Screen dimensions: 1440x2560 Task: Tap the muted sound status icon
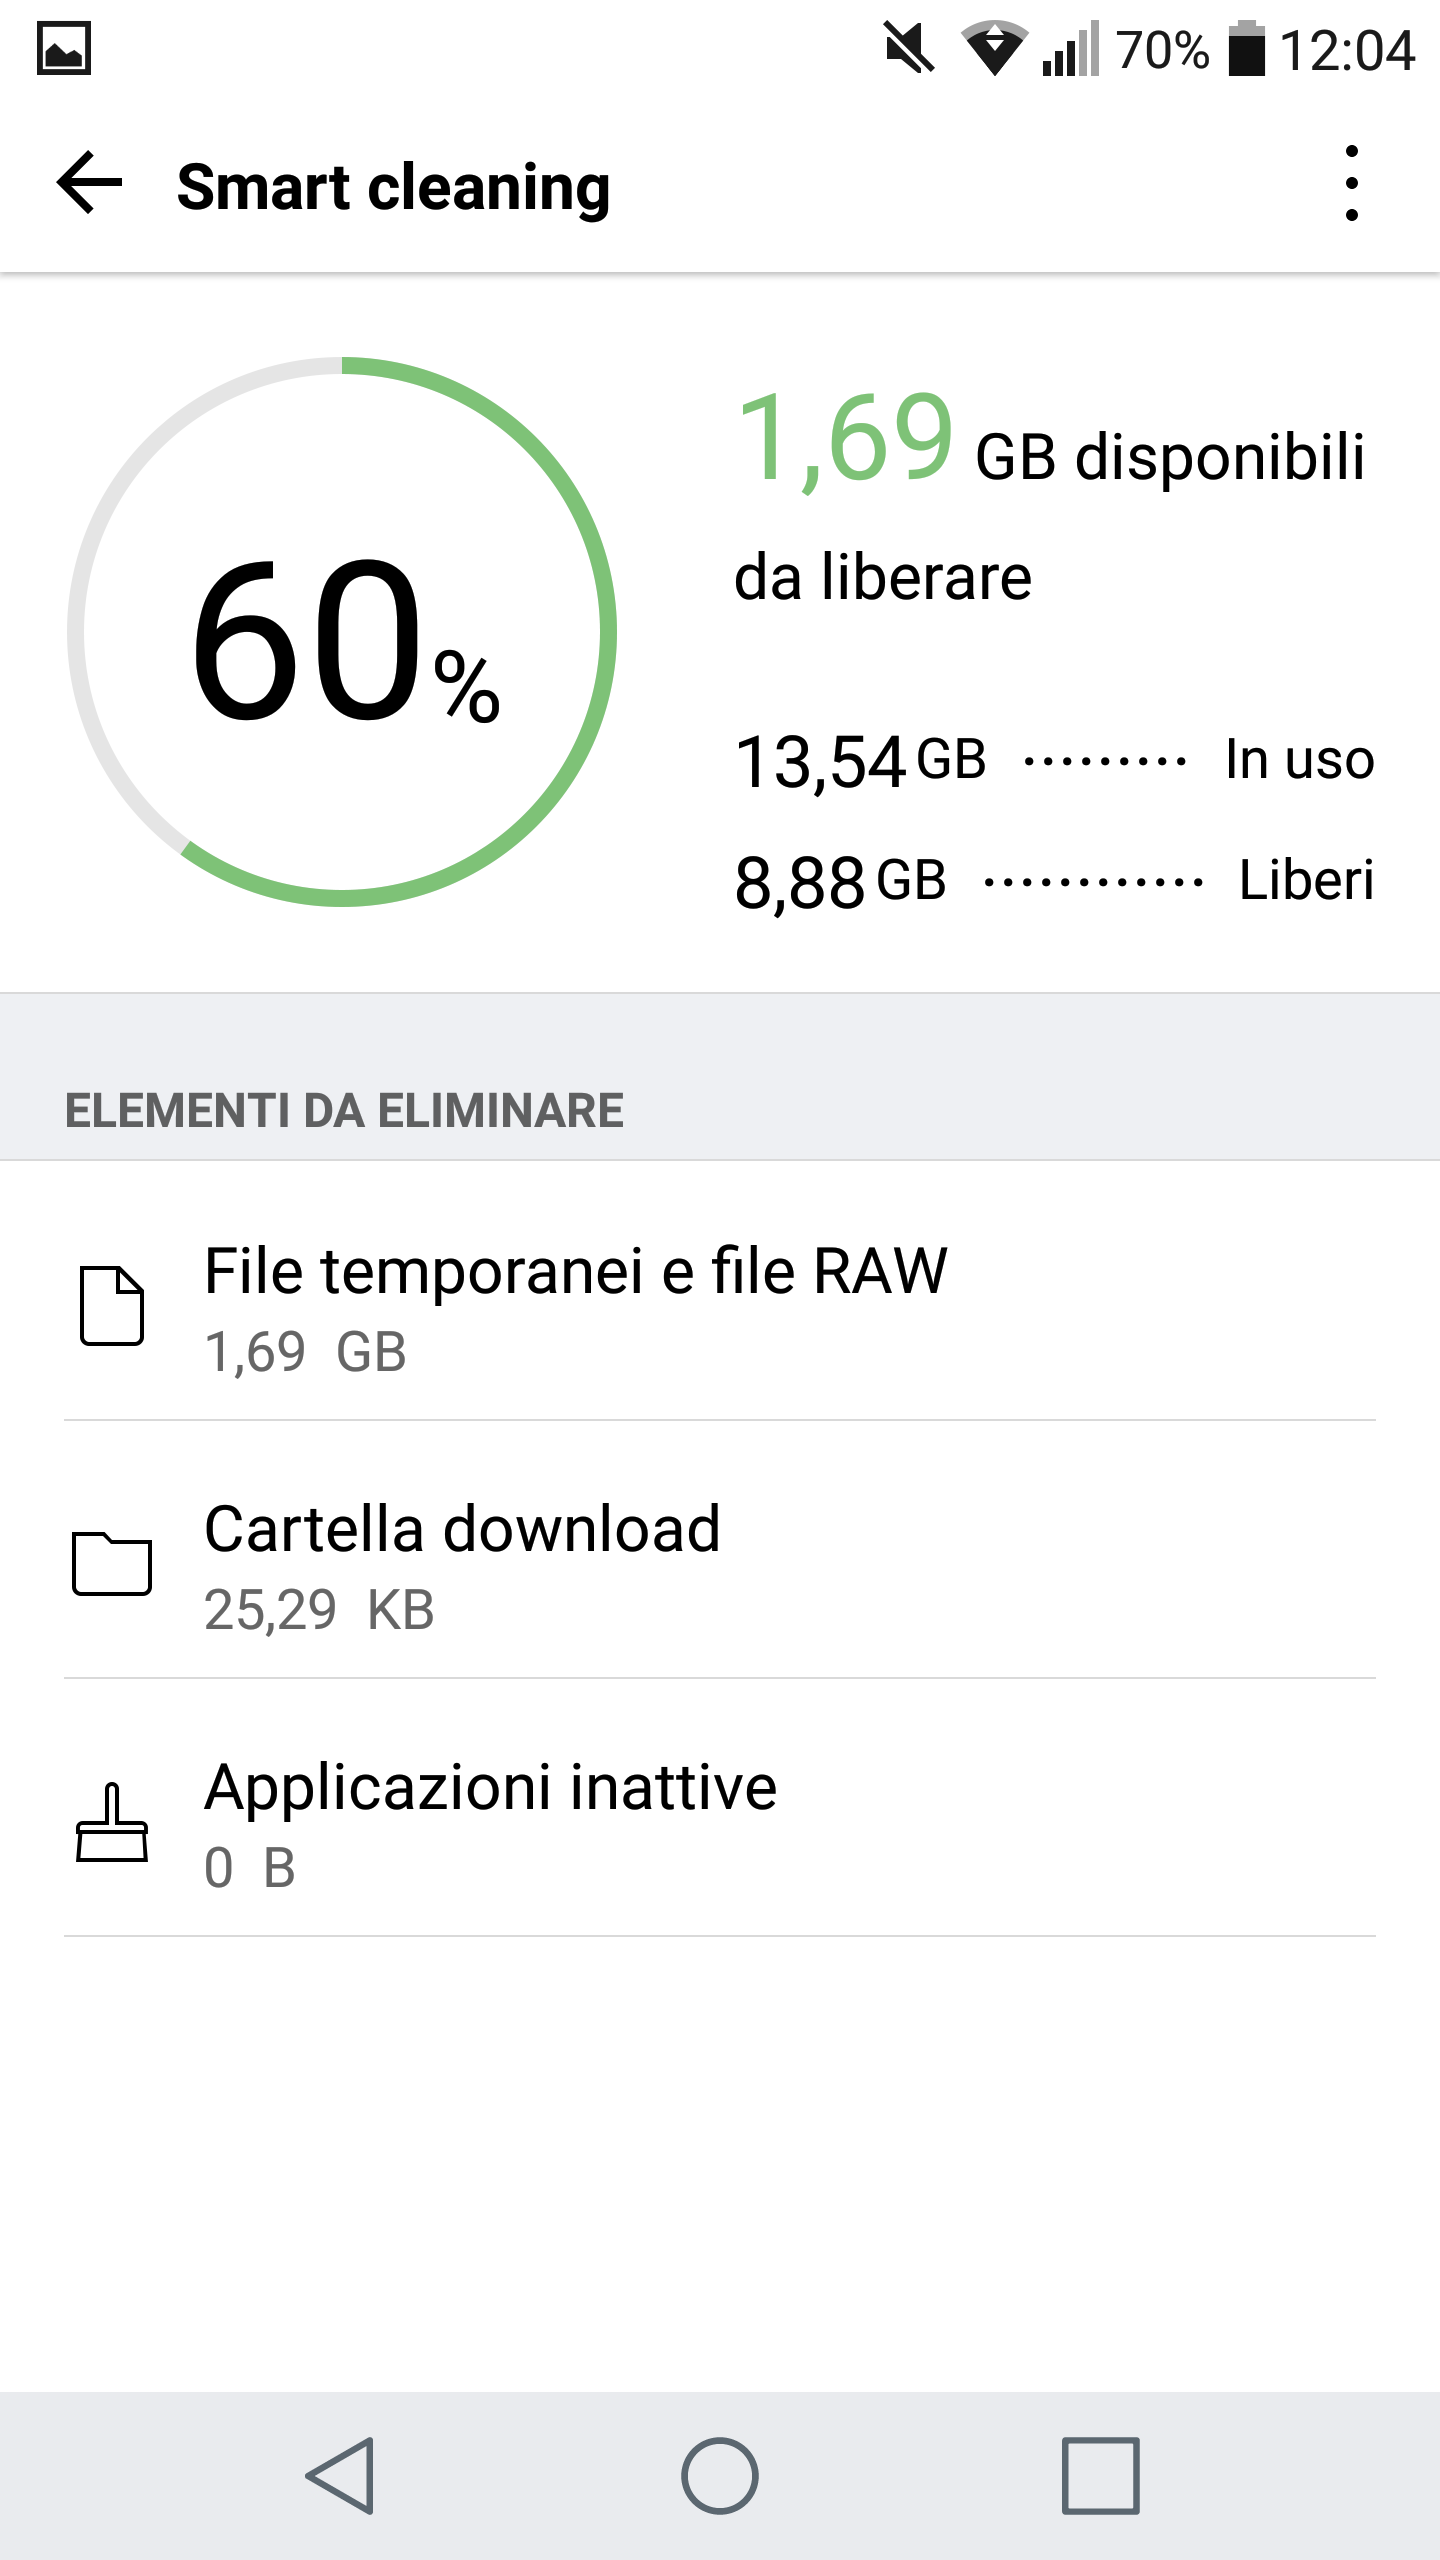click(x=908, y=49)
